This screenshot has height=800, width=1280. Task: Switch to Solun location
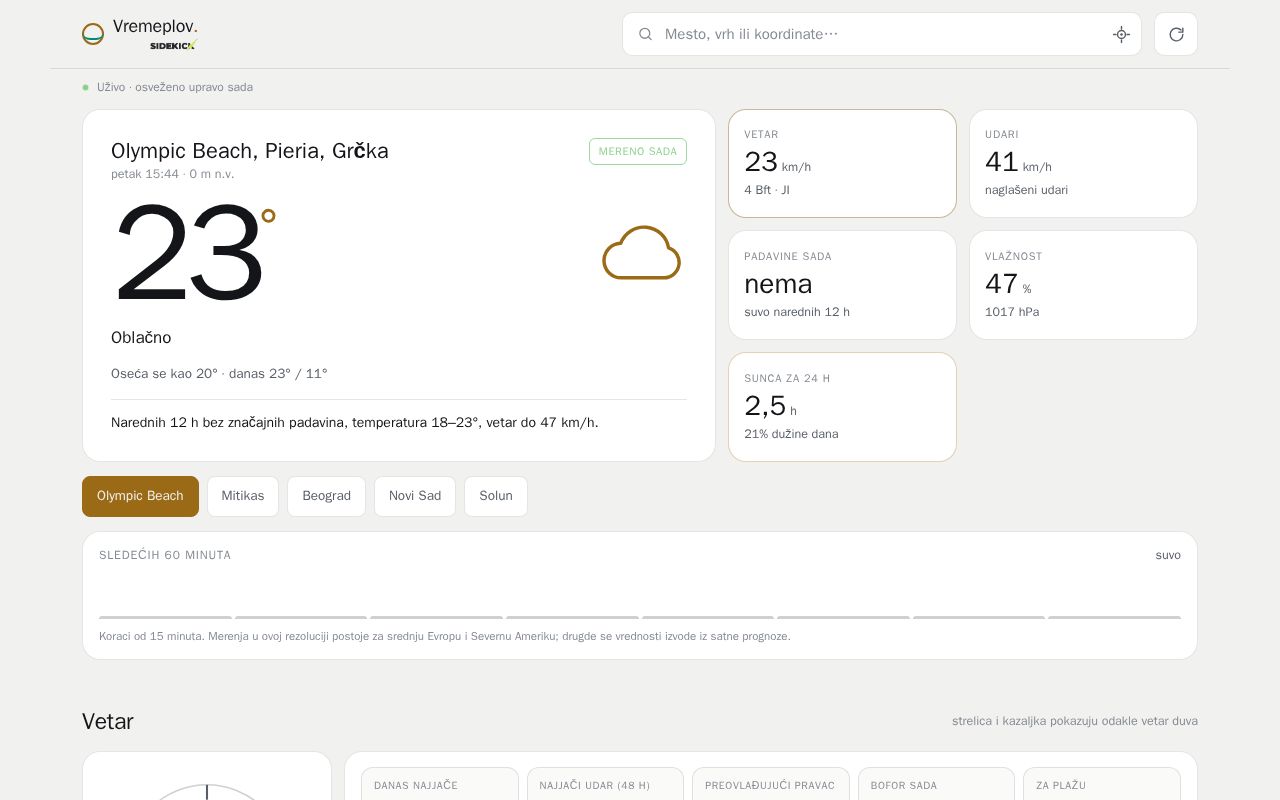[x=496, y=496]
